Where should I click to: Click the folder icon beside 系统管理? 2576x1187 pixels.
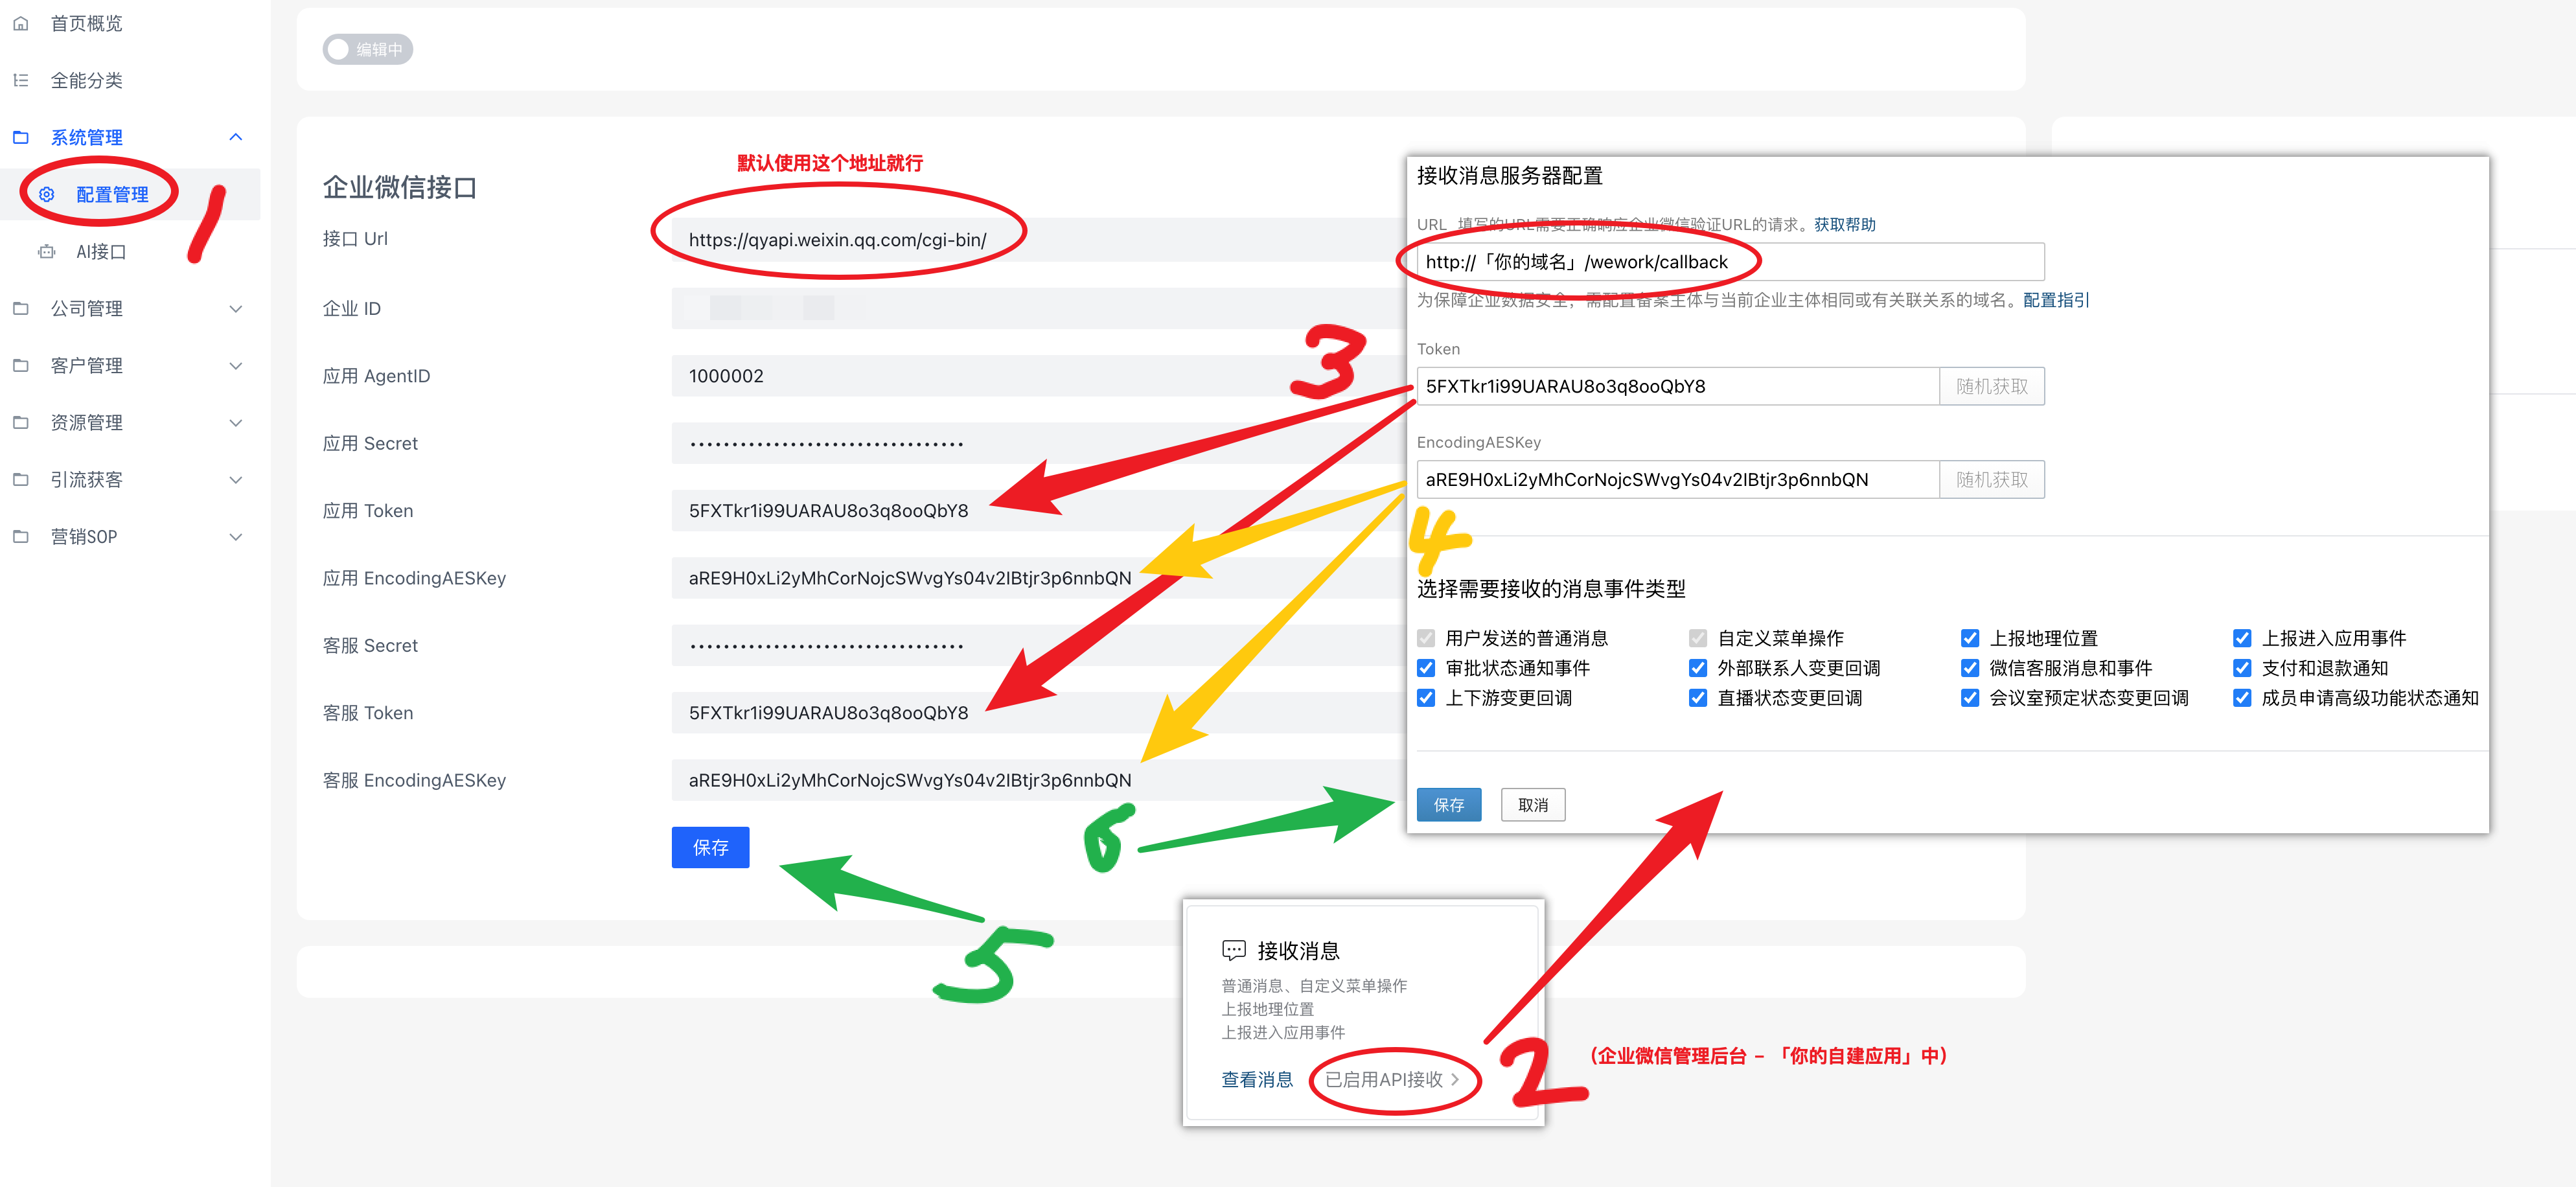(21, 137)
